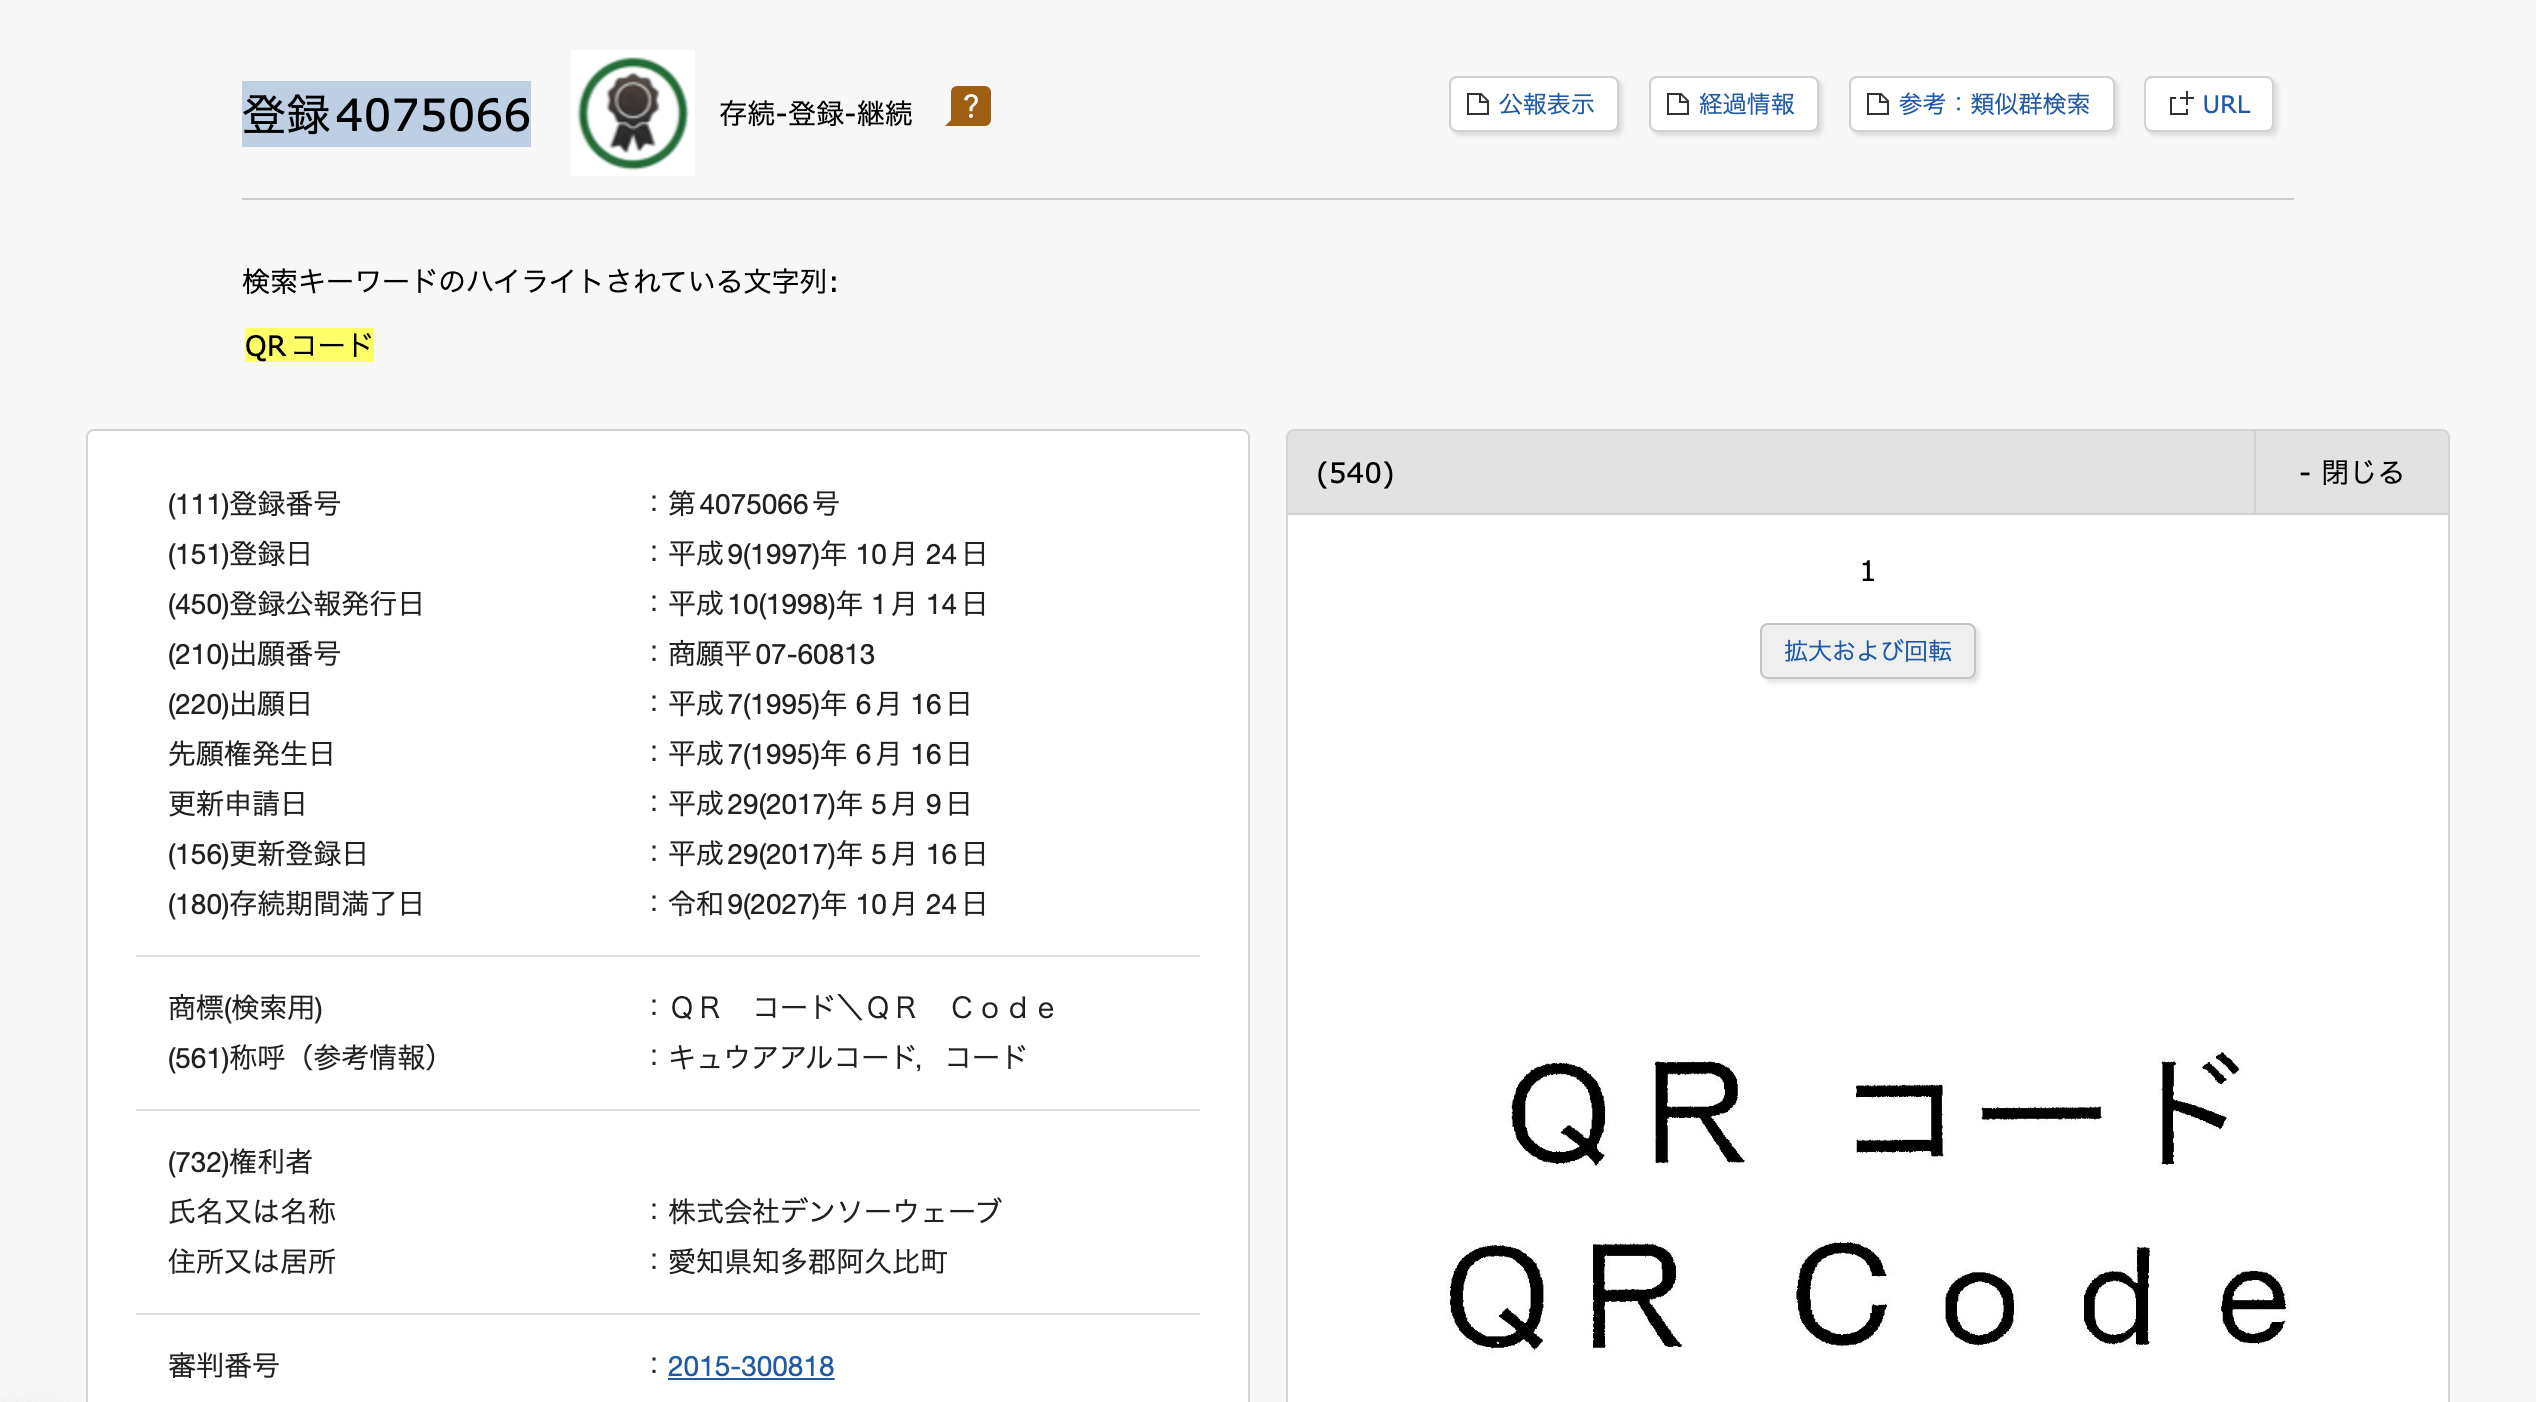
Task: Click the 公報表示 button
Action: coord(1533,103)
